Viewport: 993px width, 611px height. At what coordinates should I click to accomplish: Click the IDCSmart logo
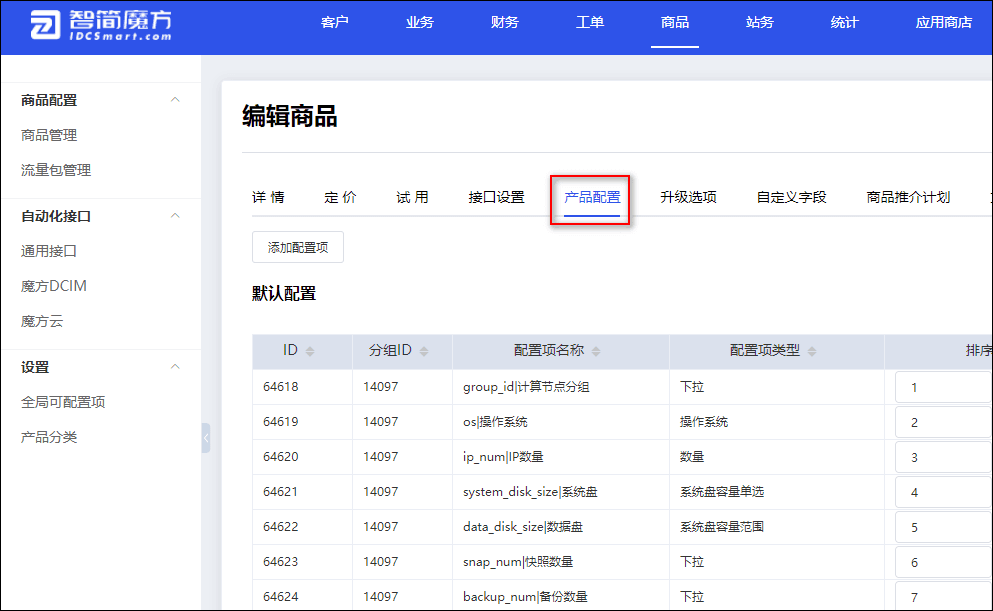(101, 25)
